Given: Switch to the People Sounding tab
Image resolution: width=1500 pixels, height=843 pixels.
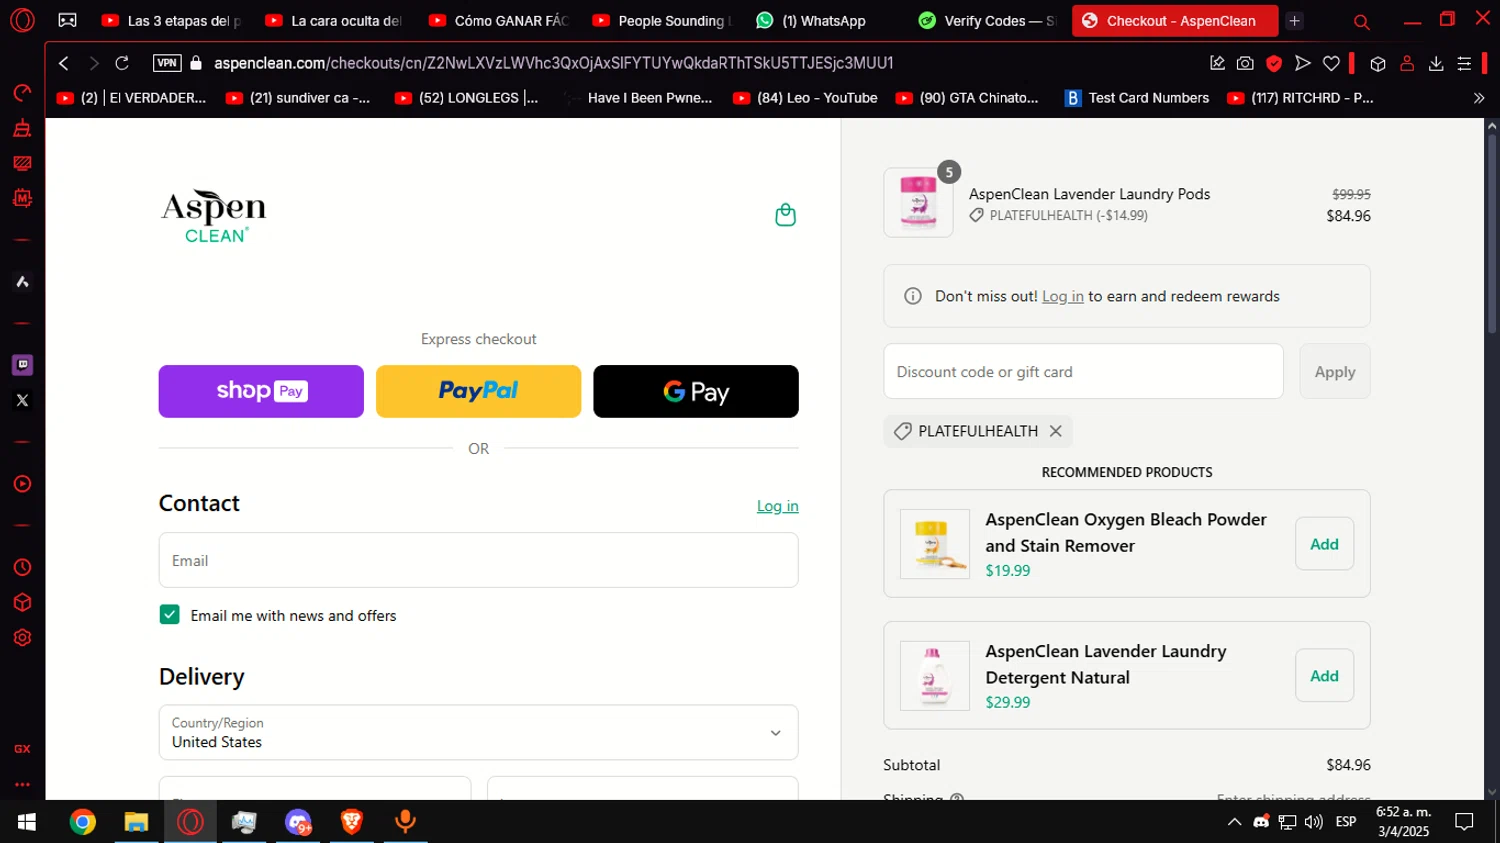Looking at the screenshot, I should click(663, 20).
